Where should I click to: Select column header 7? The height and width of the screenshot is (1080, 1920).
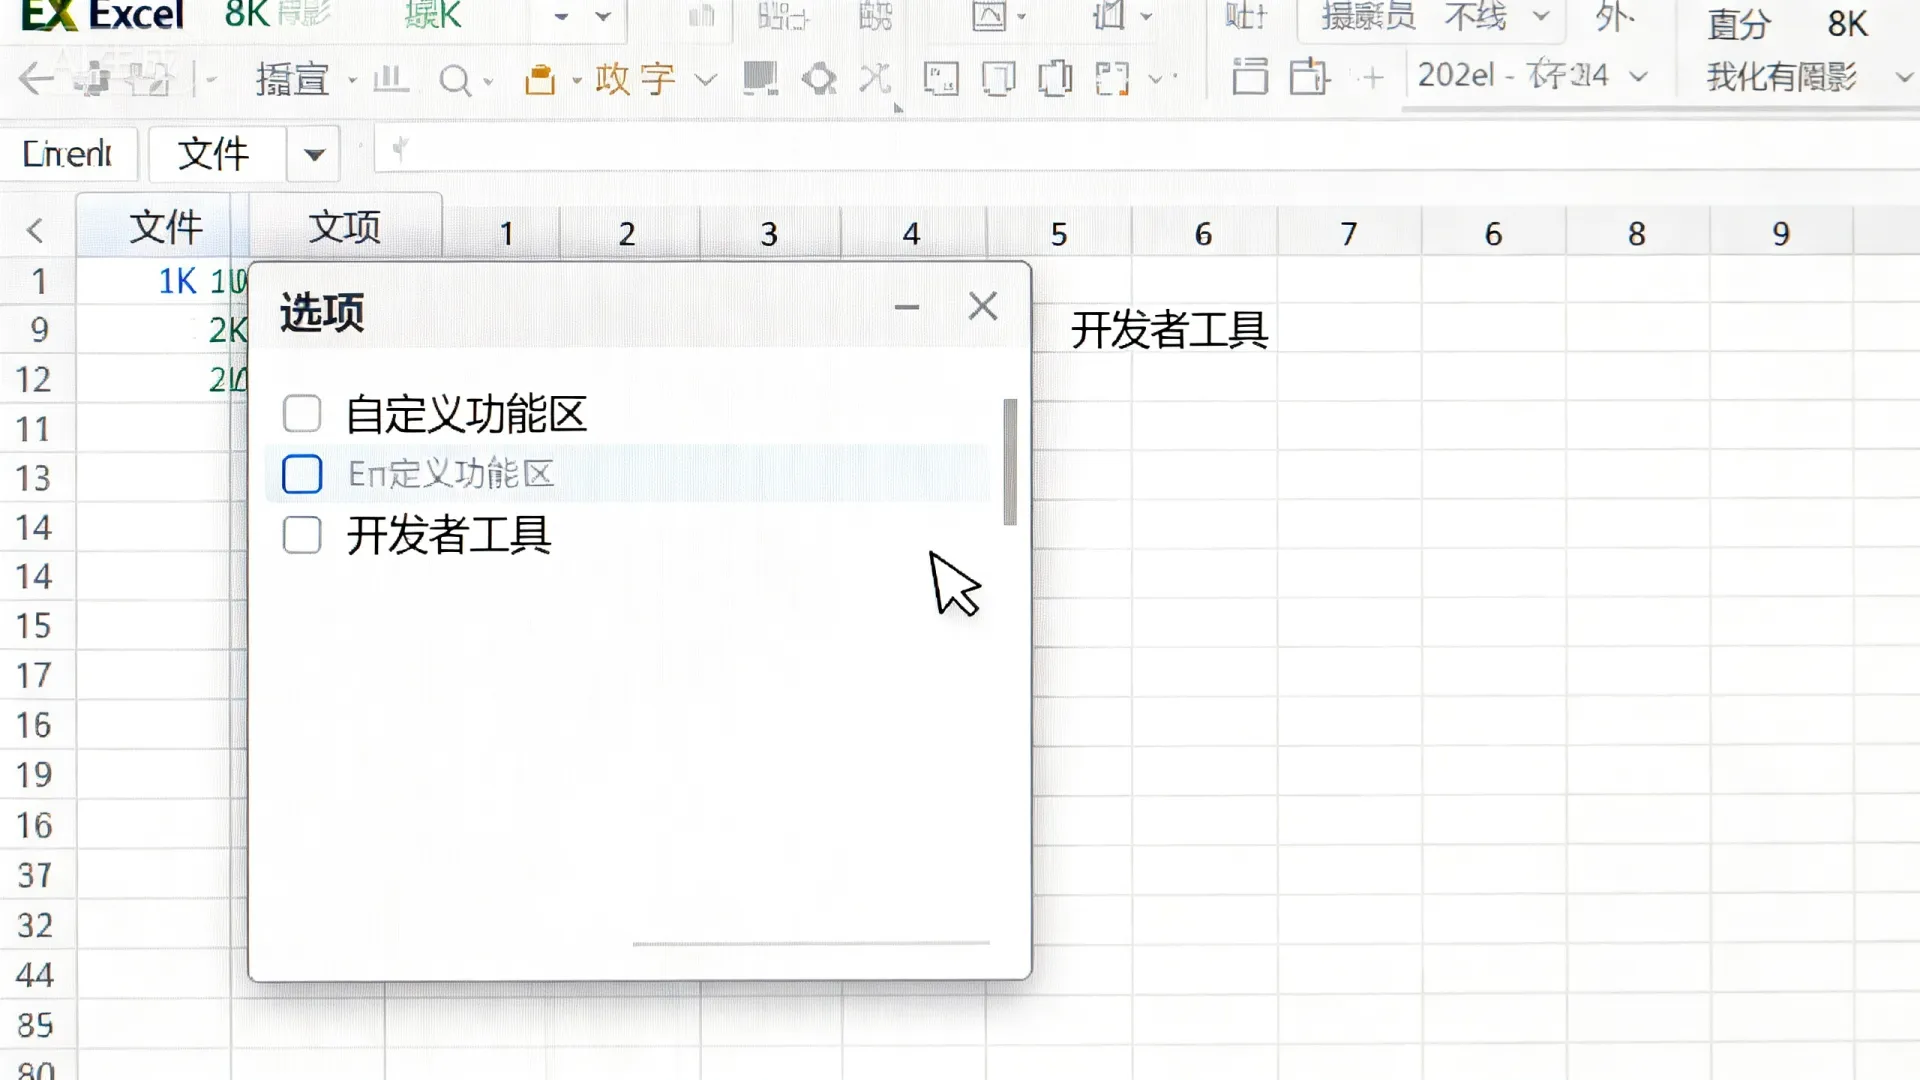click(1349, 234)
